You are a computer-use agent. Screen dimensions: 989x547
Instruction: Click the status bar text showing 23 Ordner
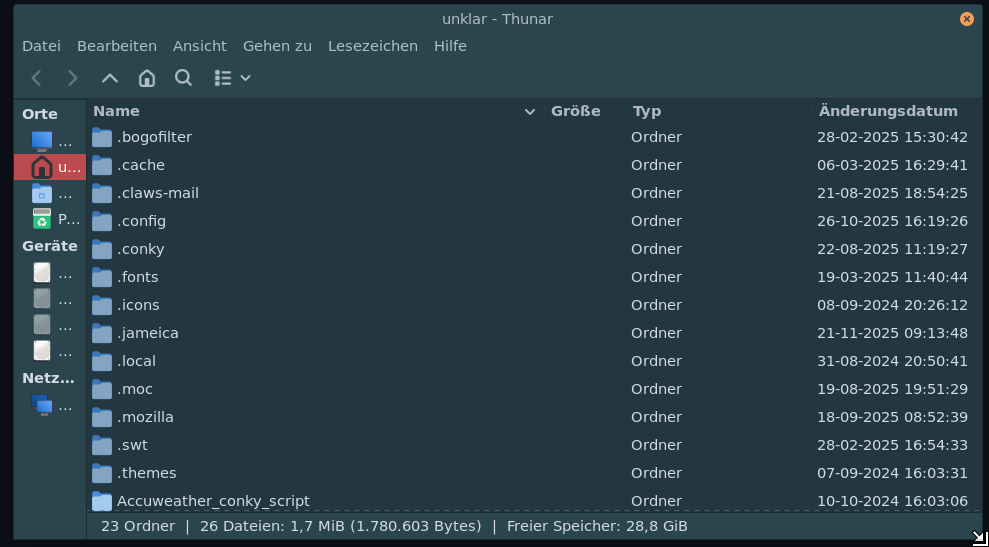click(x=138, y=526)
